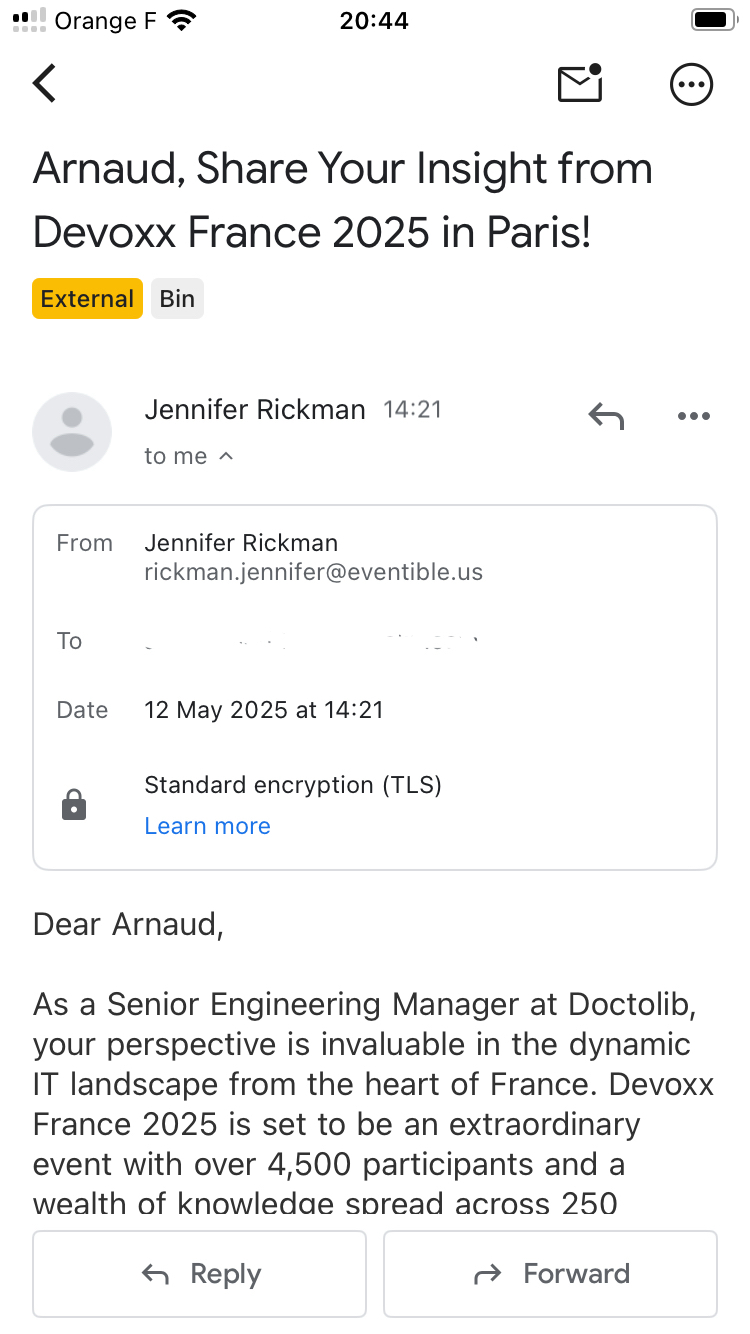Open message three-dot menu beside reply arrow

(693, 416)
